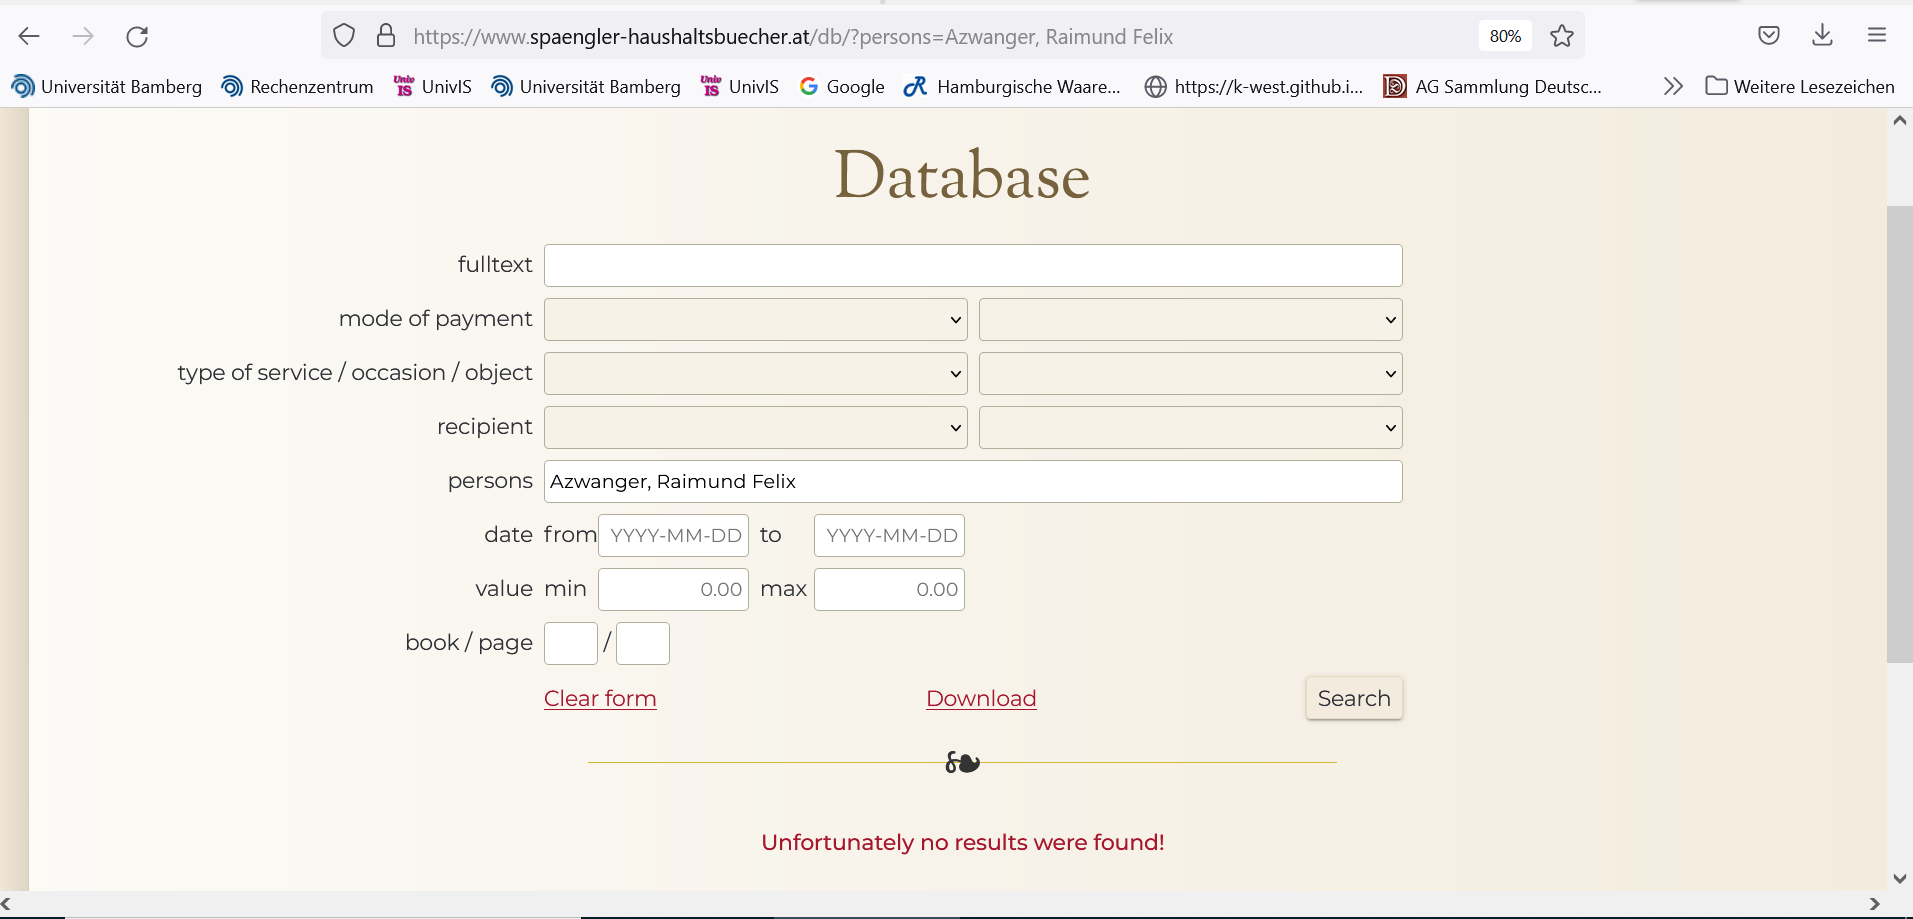The height and width of the screenshot is (919, 1913).
Task: Click the Clear form link
Action: 600,698
